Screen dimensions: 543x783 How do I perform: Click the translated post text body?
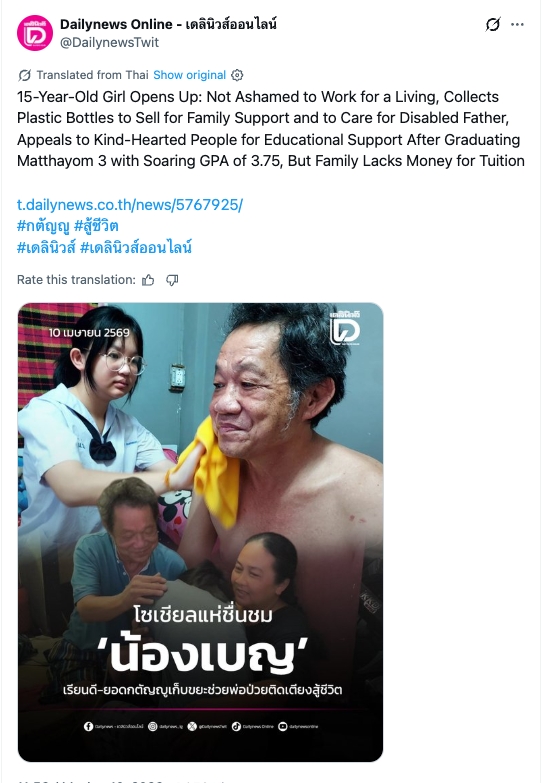click(x=271, y=129)
